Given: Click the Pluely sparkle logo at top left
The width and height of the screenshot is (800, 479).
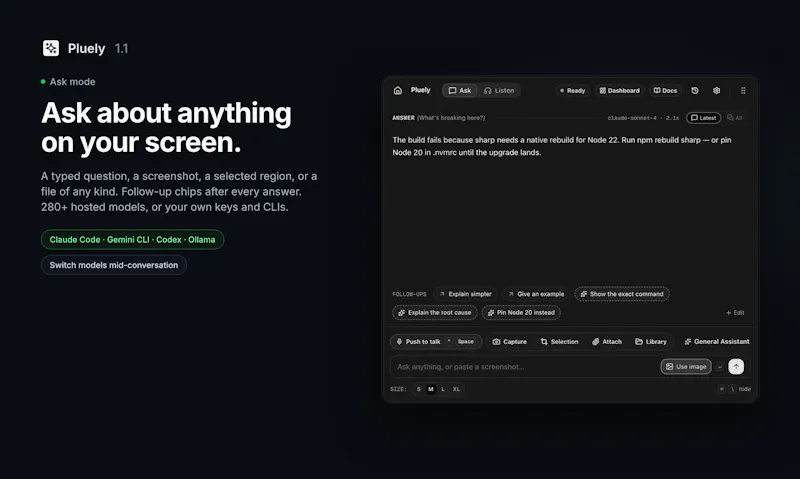Looking at the screenshot, I should pyautogui.click(x=51, y=48).
